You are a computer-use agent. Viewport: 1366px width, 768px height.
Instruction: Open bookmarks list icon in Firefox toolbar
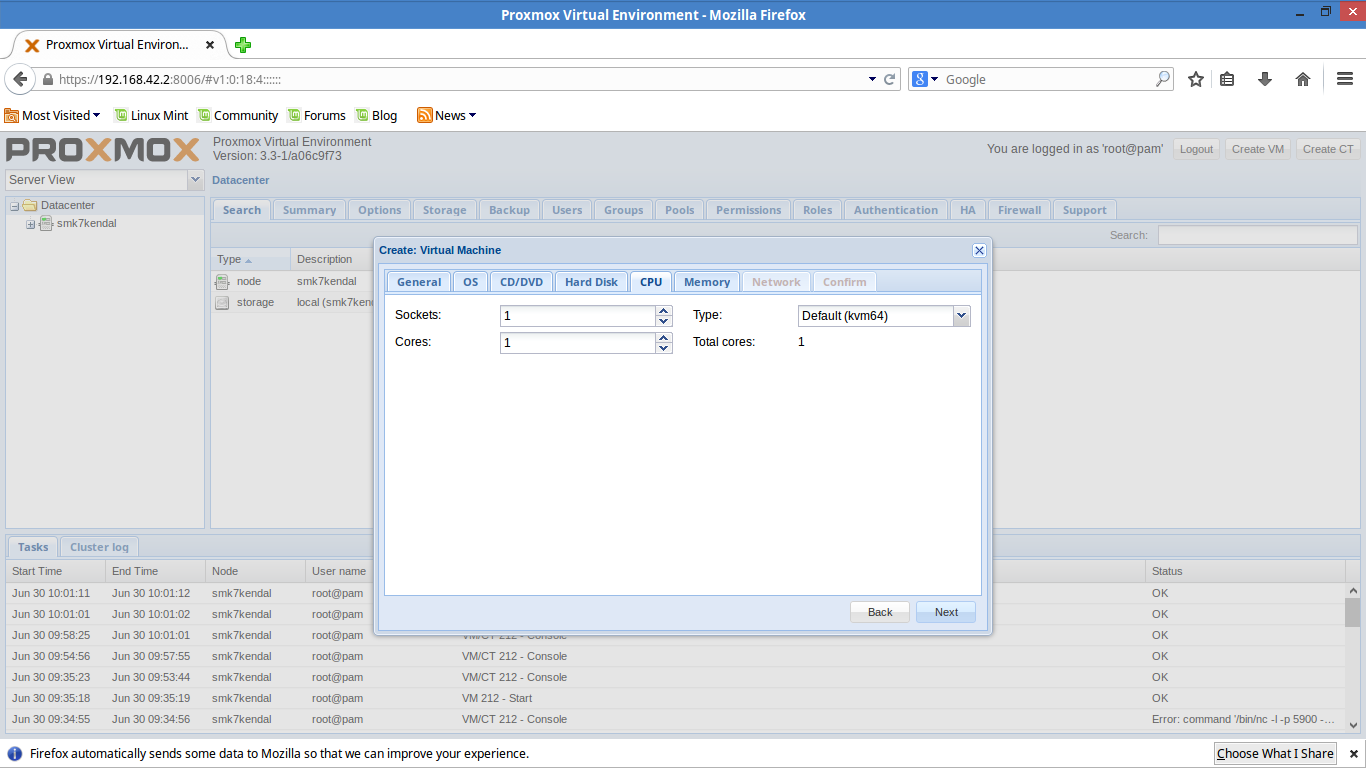[1228, 79]
